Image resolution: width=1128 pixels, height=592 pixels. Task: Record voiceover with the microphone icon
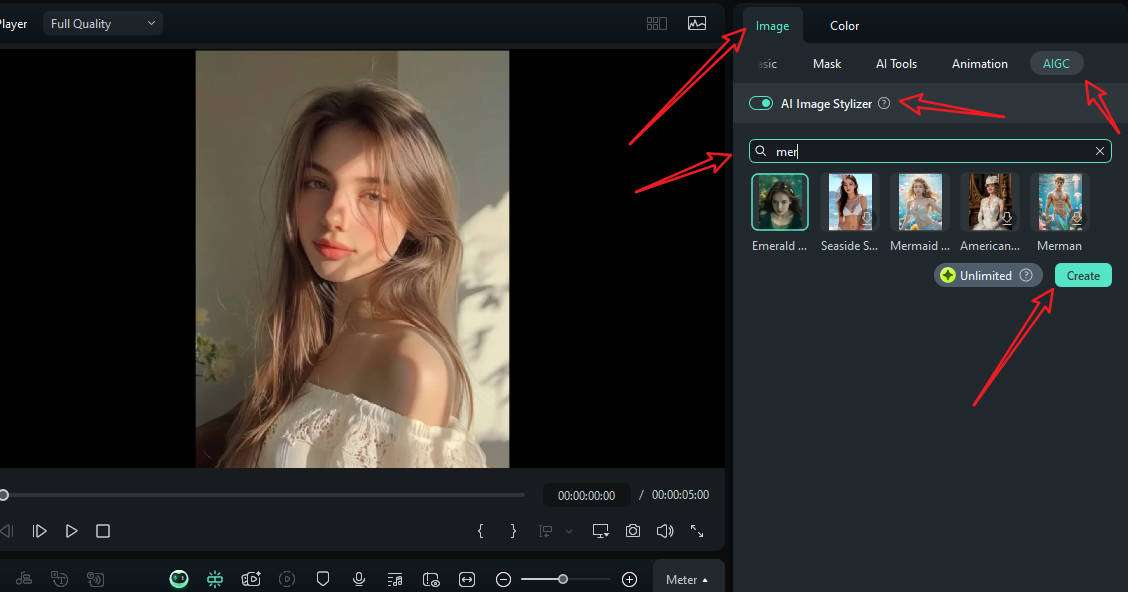pos(359,579)
